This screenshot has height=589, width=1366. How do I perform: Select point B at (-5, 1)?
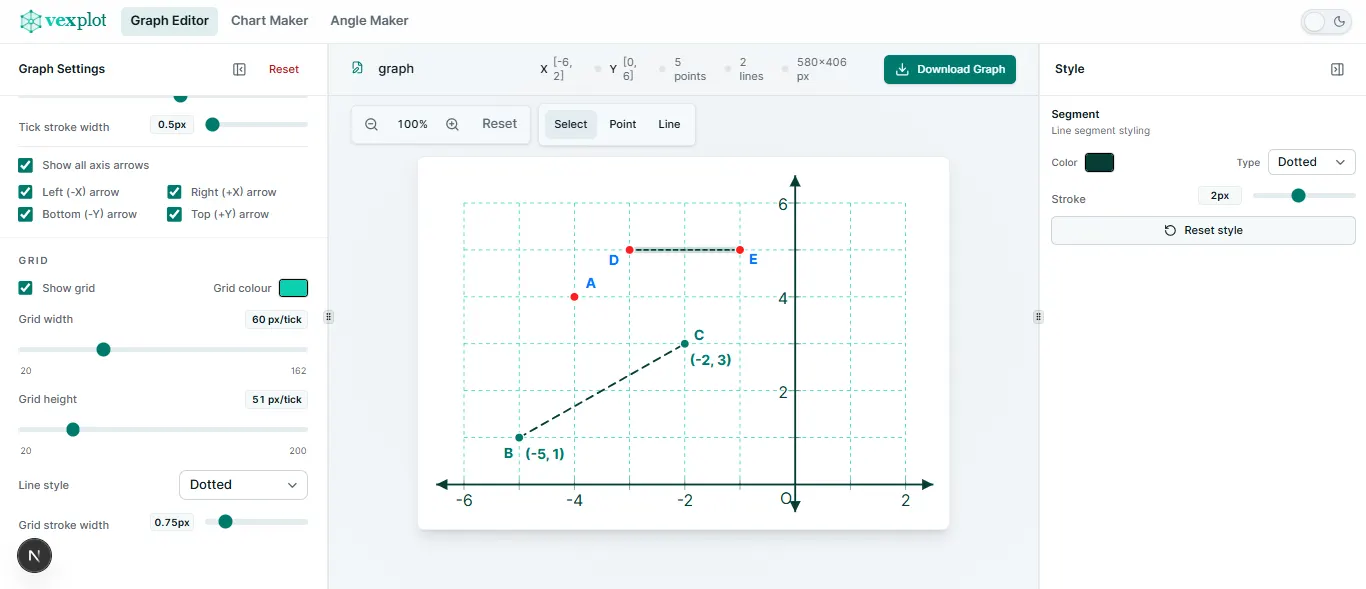[x=519, y=438]
